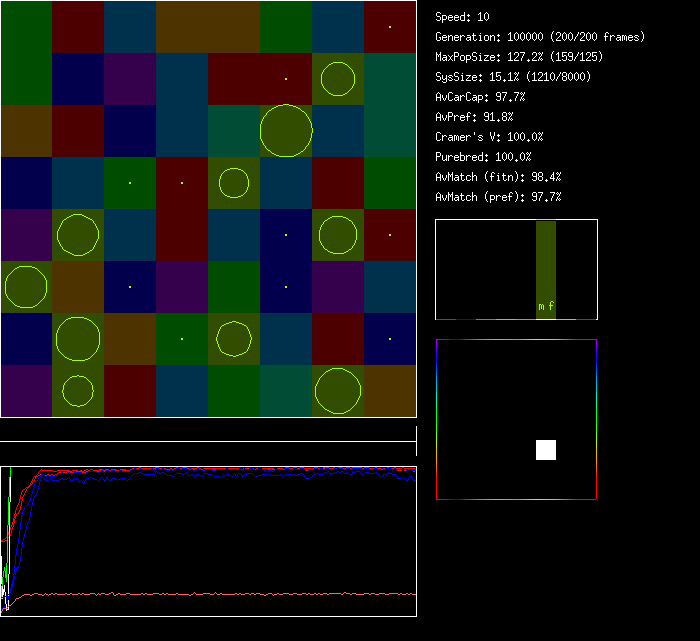700x641 pixels.
Task: Click the white square in the color box
Action: coord(546,450)
